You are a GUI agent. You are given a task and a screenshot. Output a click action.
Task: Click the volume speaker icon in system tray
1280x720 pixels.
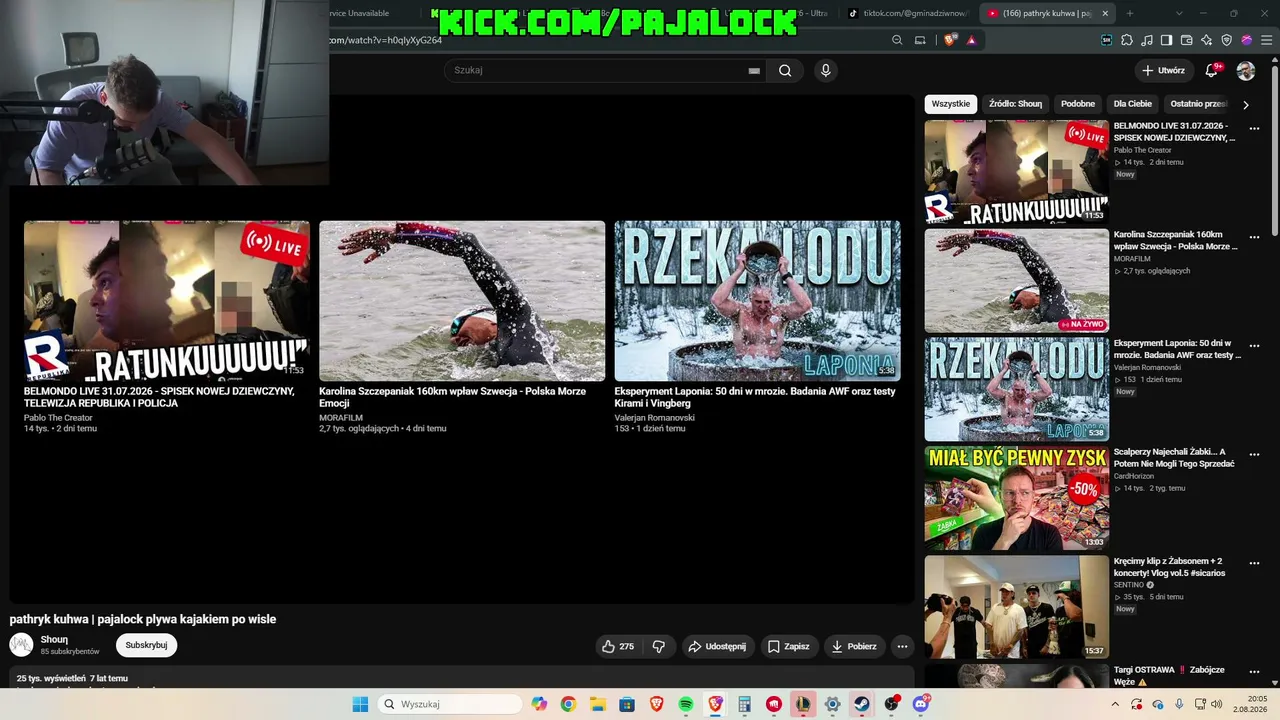coord(1216,704)
